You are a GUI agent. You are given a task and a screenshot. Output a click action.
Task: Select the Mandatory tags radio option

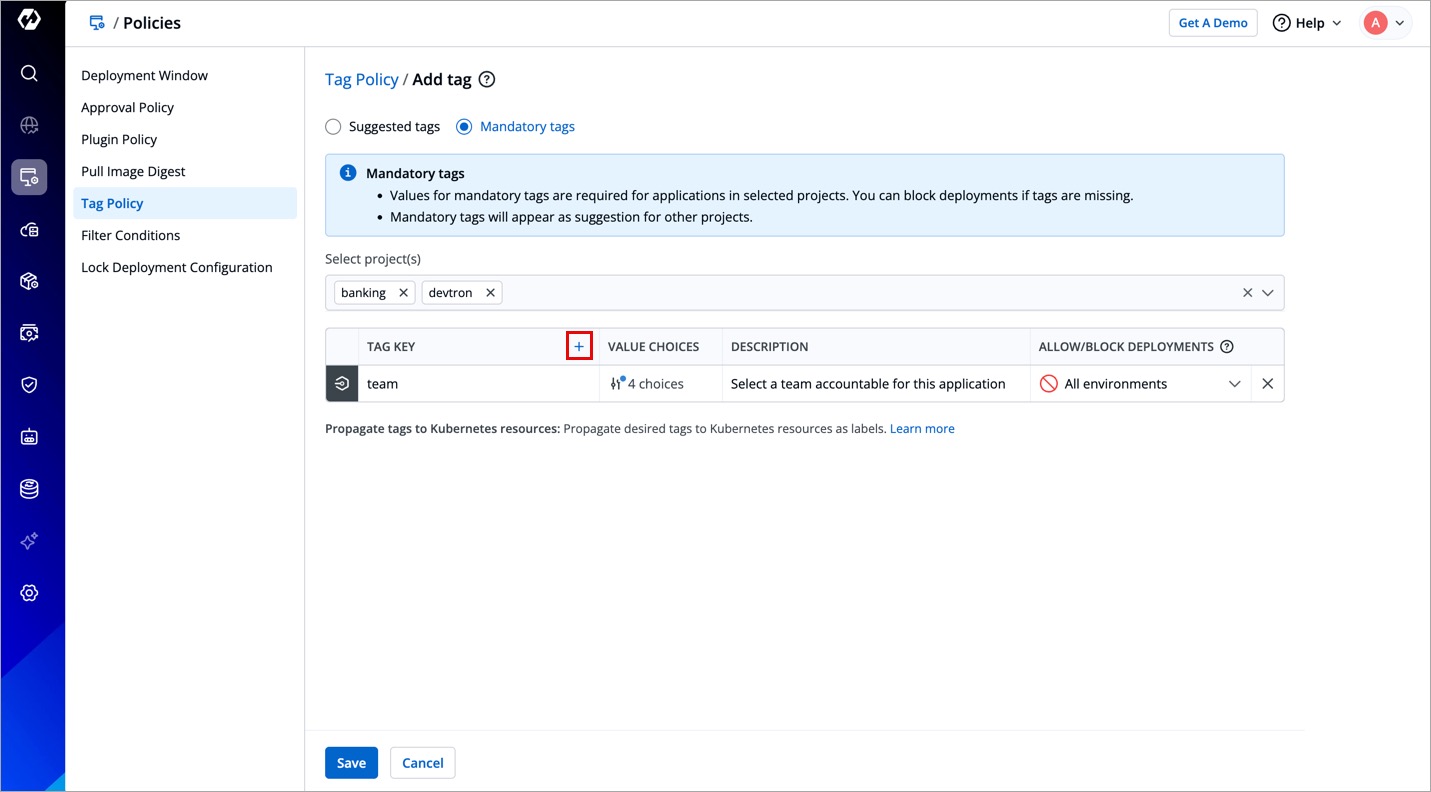pos(464,127)
